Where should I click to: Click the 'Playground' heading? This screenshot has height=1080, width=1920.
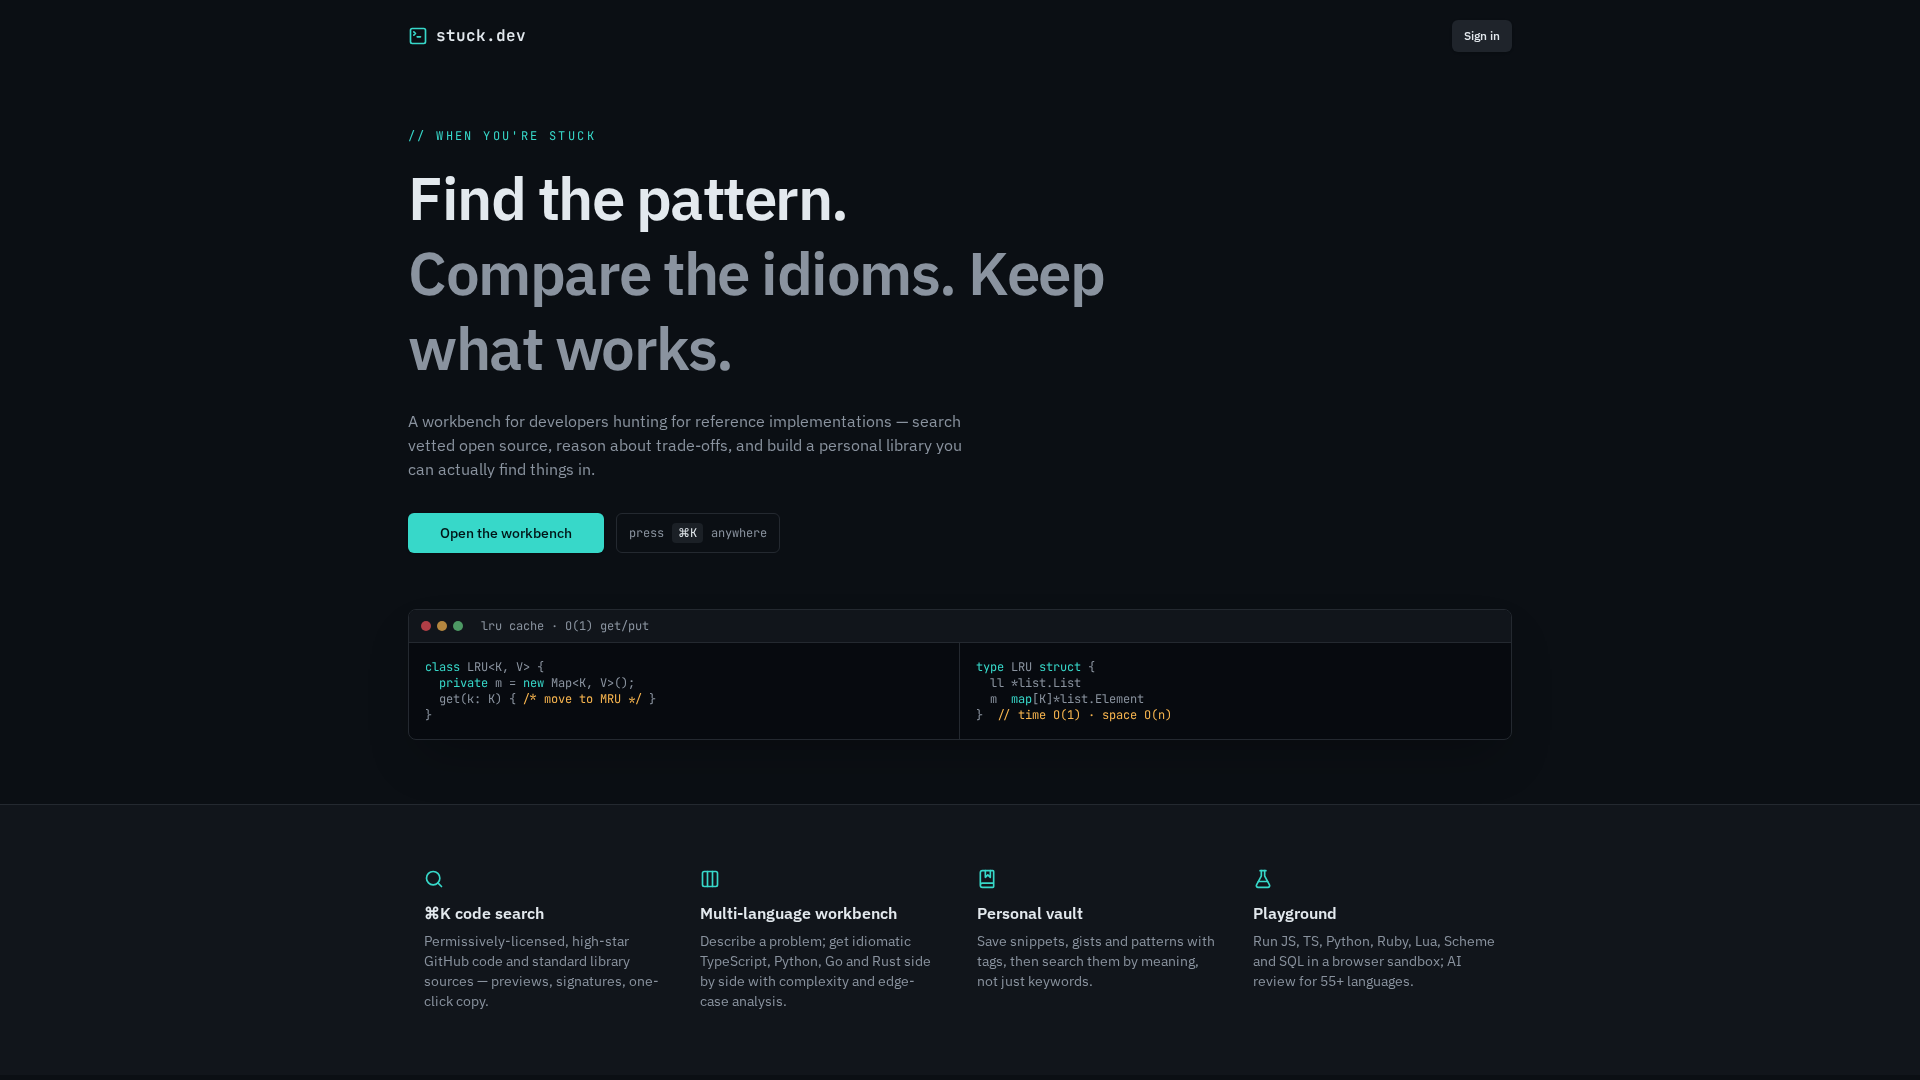[1295, 913]
